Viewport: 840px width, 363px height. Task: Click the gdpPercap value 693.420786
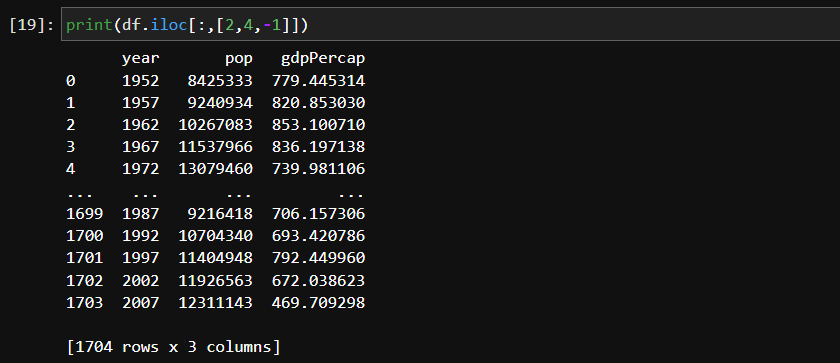[x=318, y=236]
